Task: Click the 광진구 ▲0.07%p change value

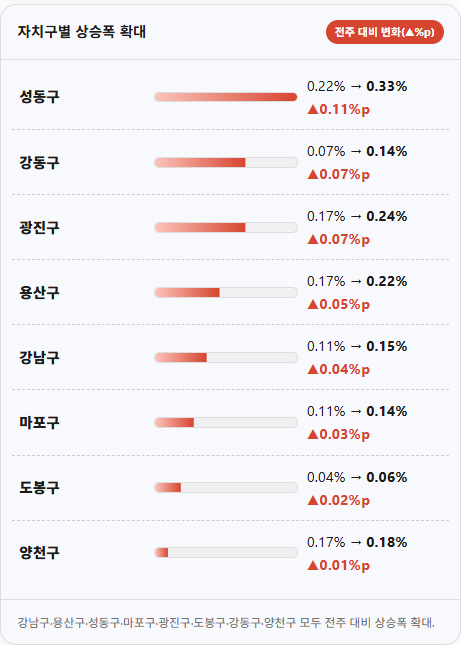Action: click(x=338, y=239)
